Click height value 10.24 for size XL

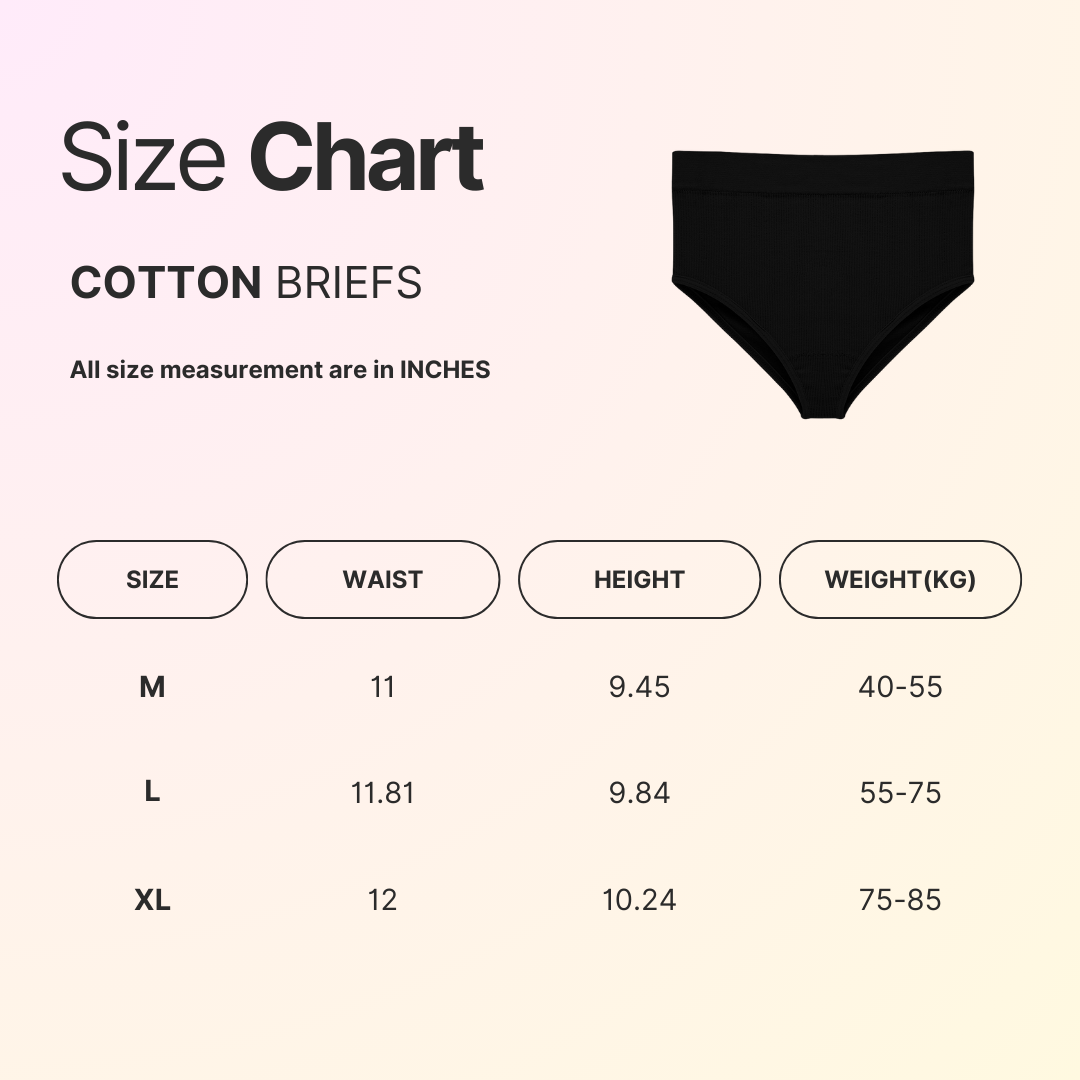(x=639, y=900)
